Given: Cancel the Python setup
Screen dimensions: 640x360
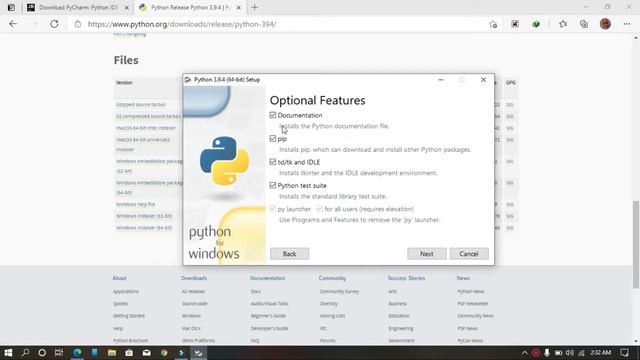Looking at the screenshot, I should [469, 254].
